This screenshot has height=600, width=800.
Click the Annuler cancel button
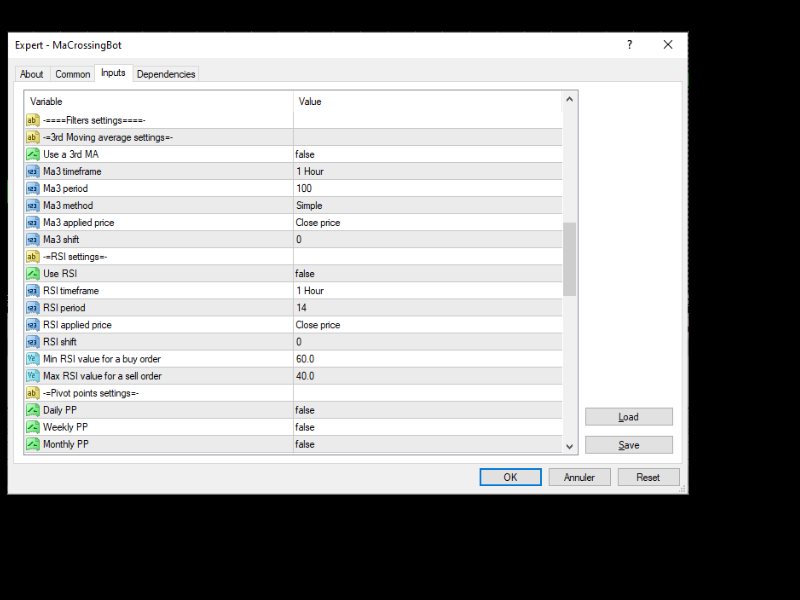[579, 477]
